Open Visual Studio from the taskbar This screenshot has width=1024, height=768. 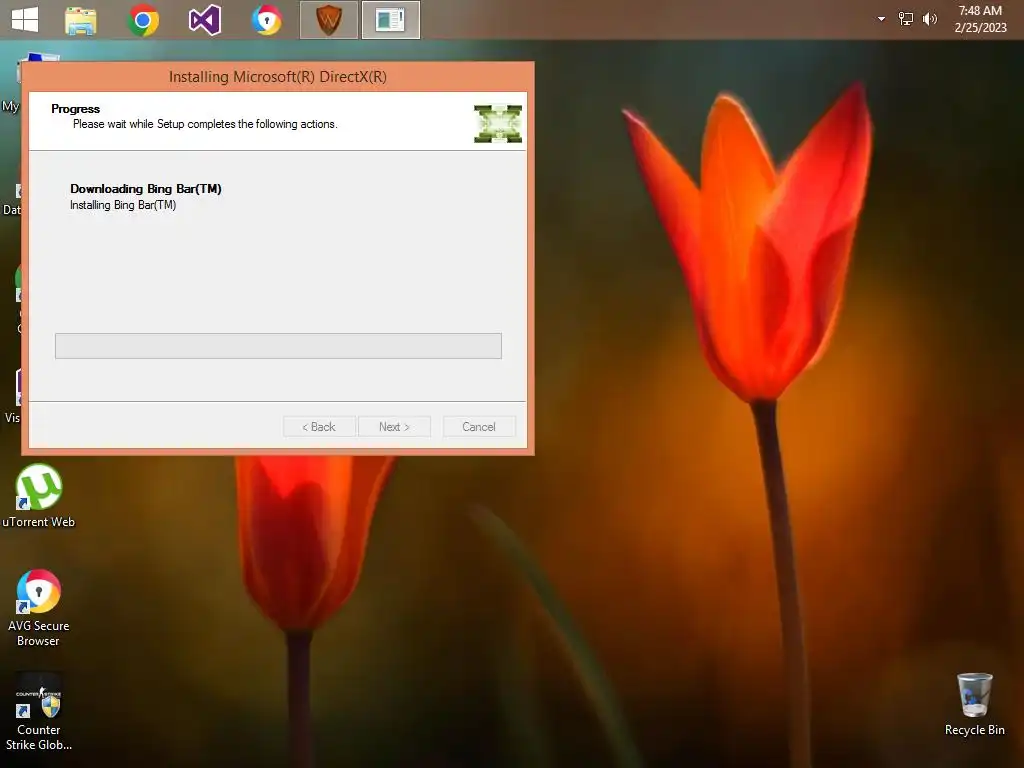pos(204,20)
